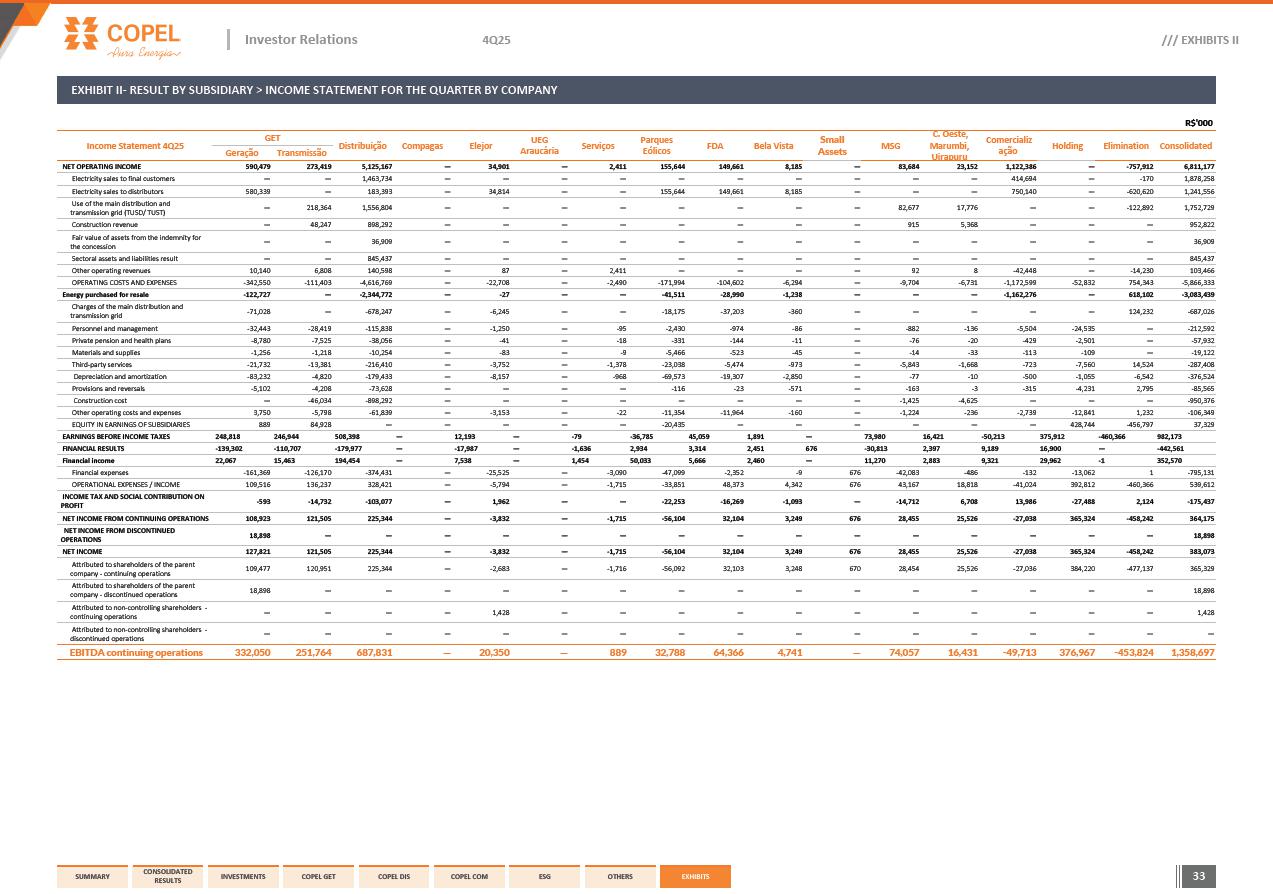The height and width of the screenshot is (894, 1273).
Task: Select the NET OPERATING INCOME row label
Action: pos(102,167)
